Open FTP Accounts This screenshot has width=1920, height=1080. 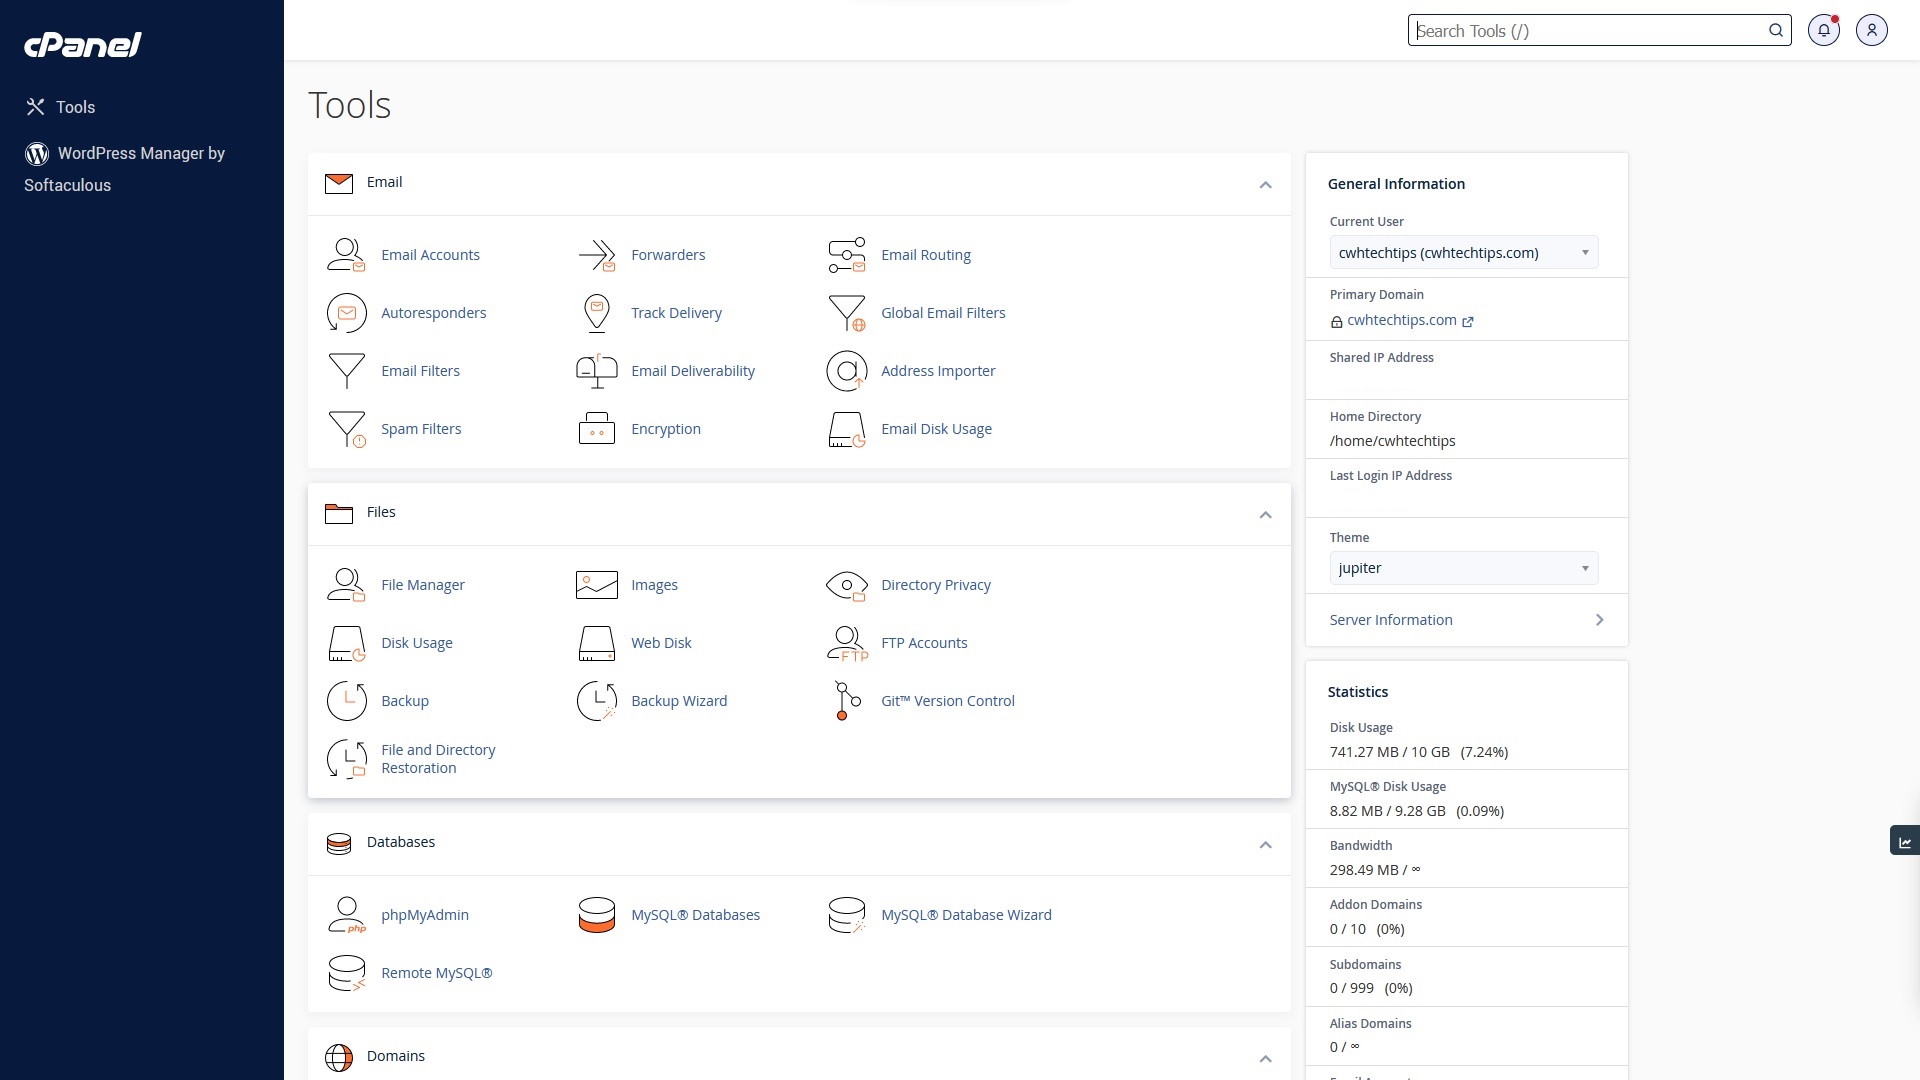924,643
